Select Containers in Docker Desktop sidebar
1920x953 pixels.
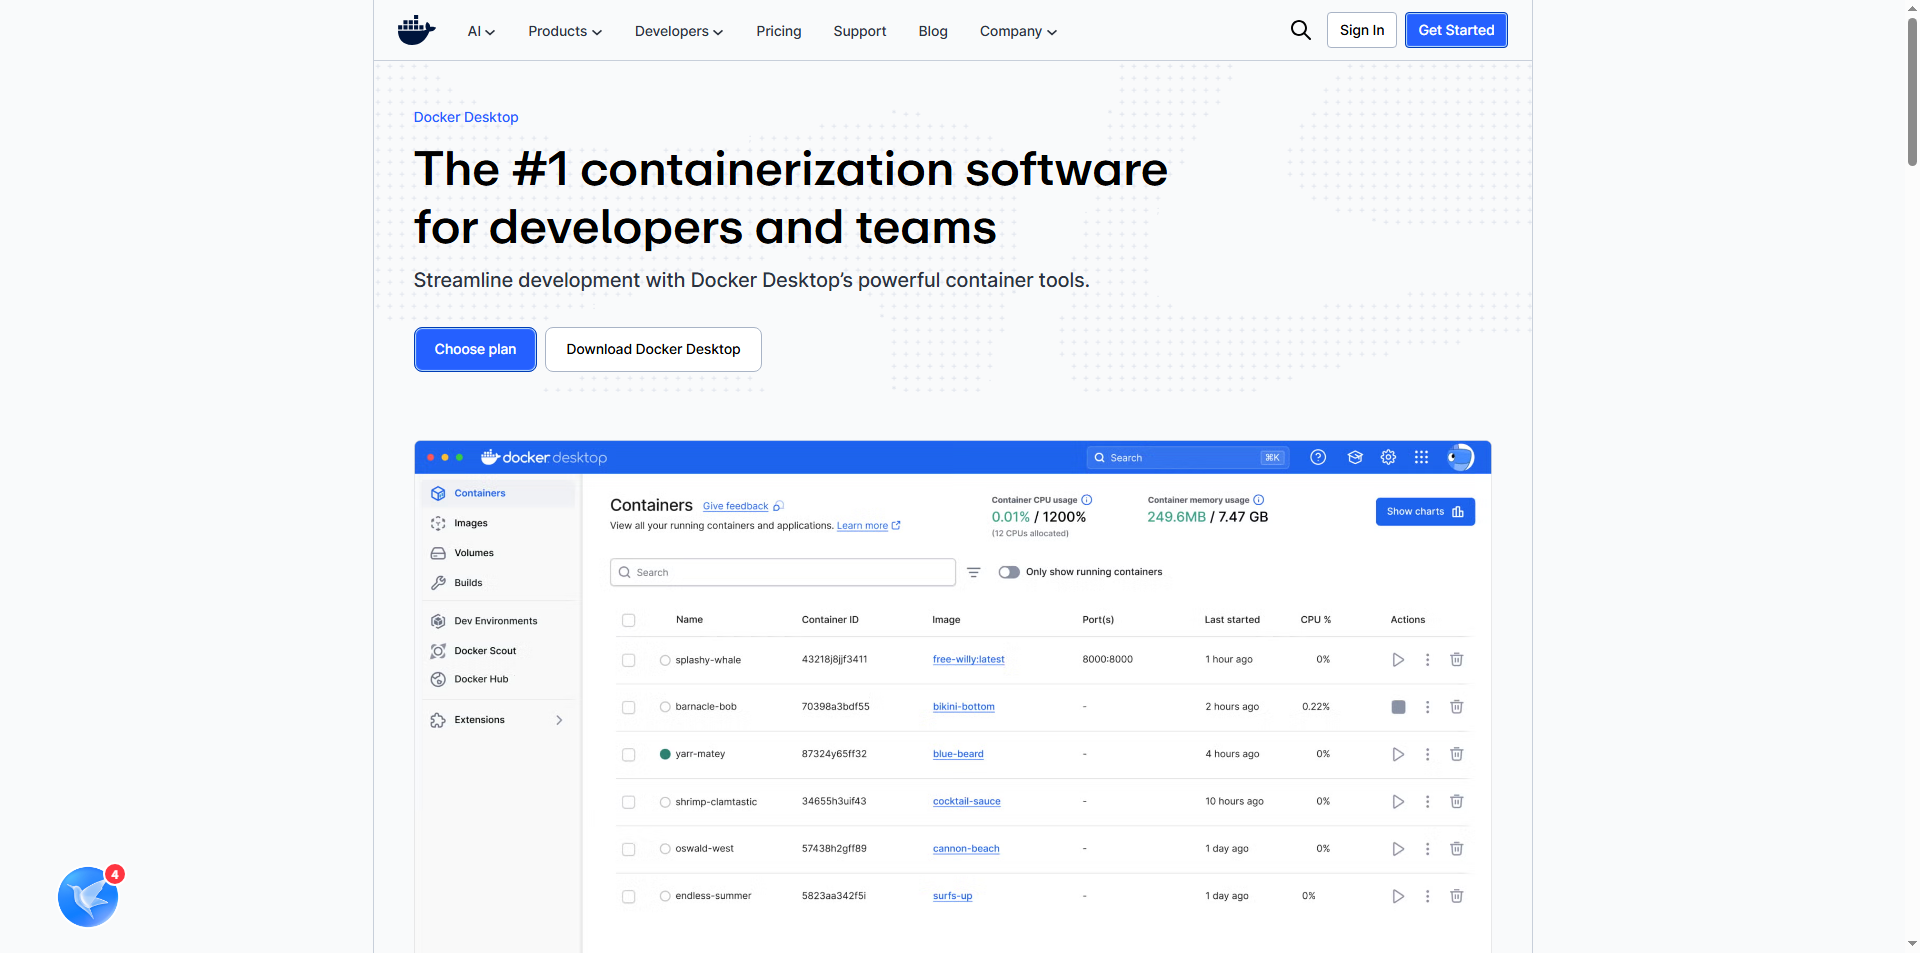click(x=497, y=493)
